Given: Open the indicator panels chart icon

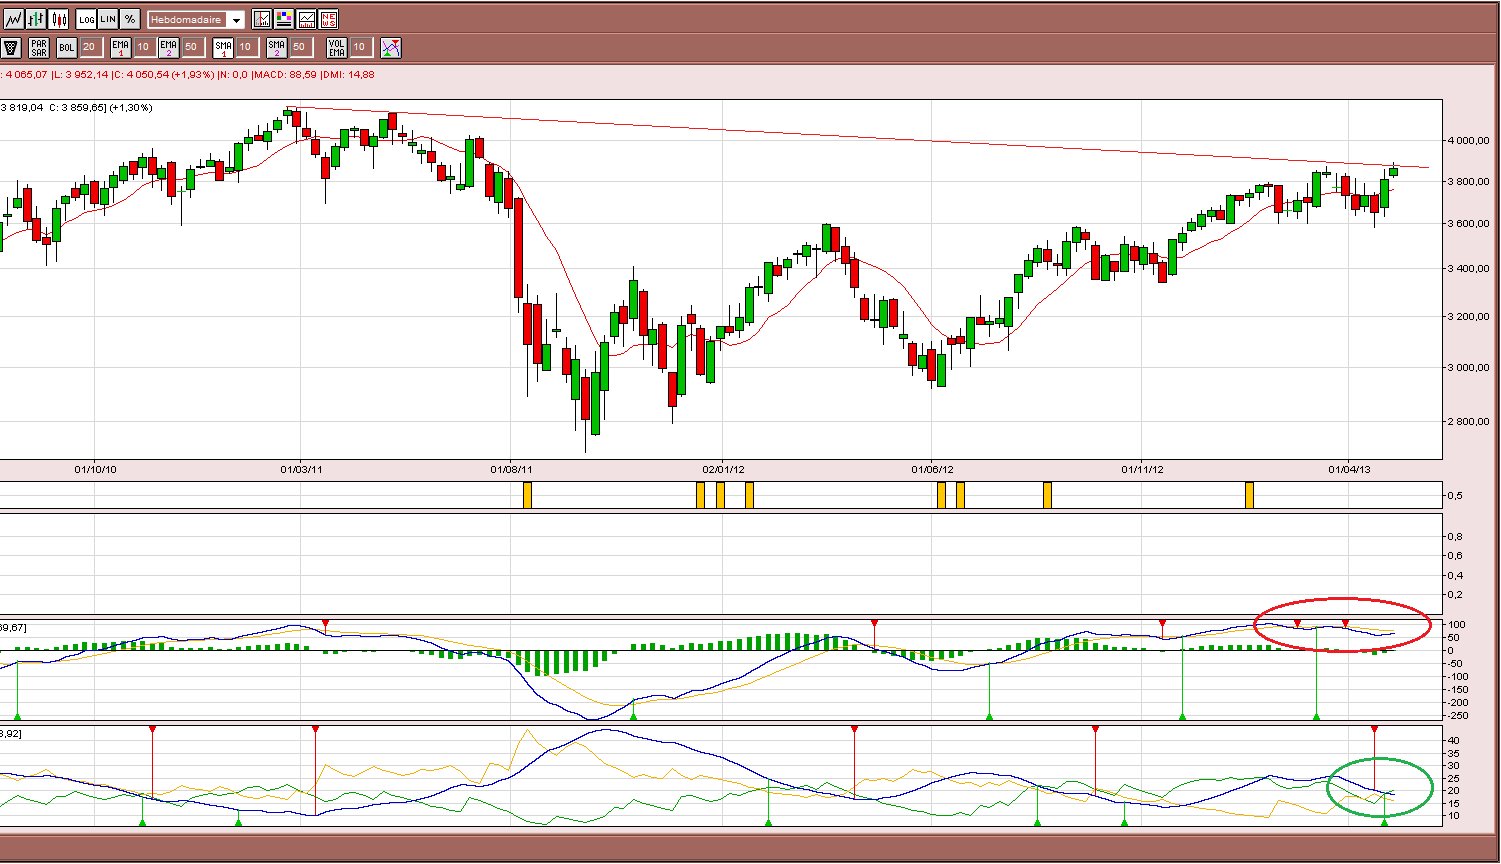Looking at the screenshot, I should click(x=306, y=19).
